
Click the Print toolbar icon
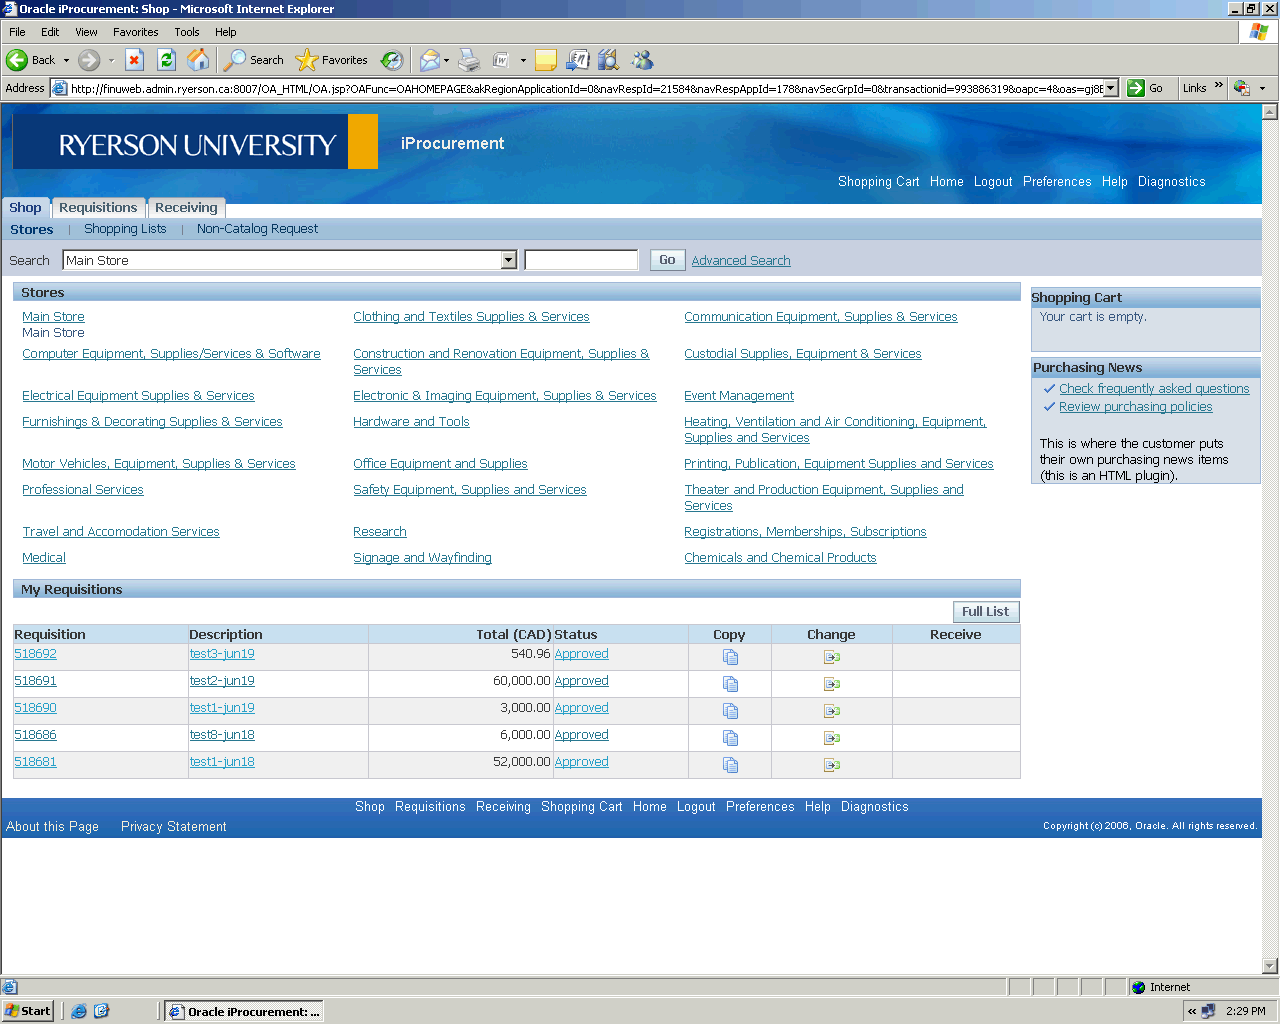pos(469,60)
